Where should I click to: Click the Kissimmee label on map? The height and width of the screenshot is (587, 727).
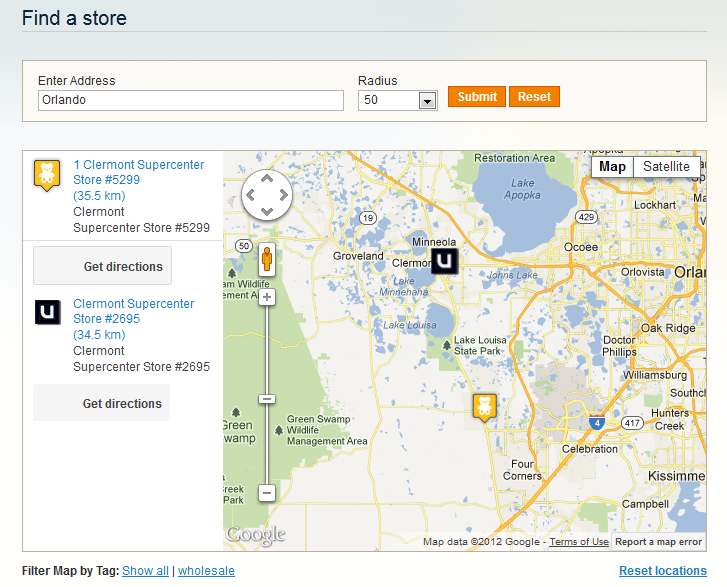(x=676, y=476)
